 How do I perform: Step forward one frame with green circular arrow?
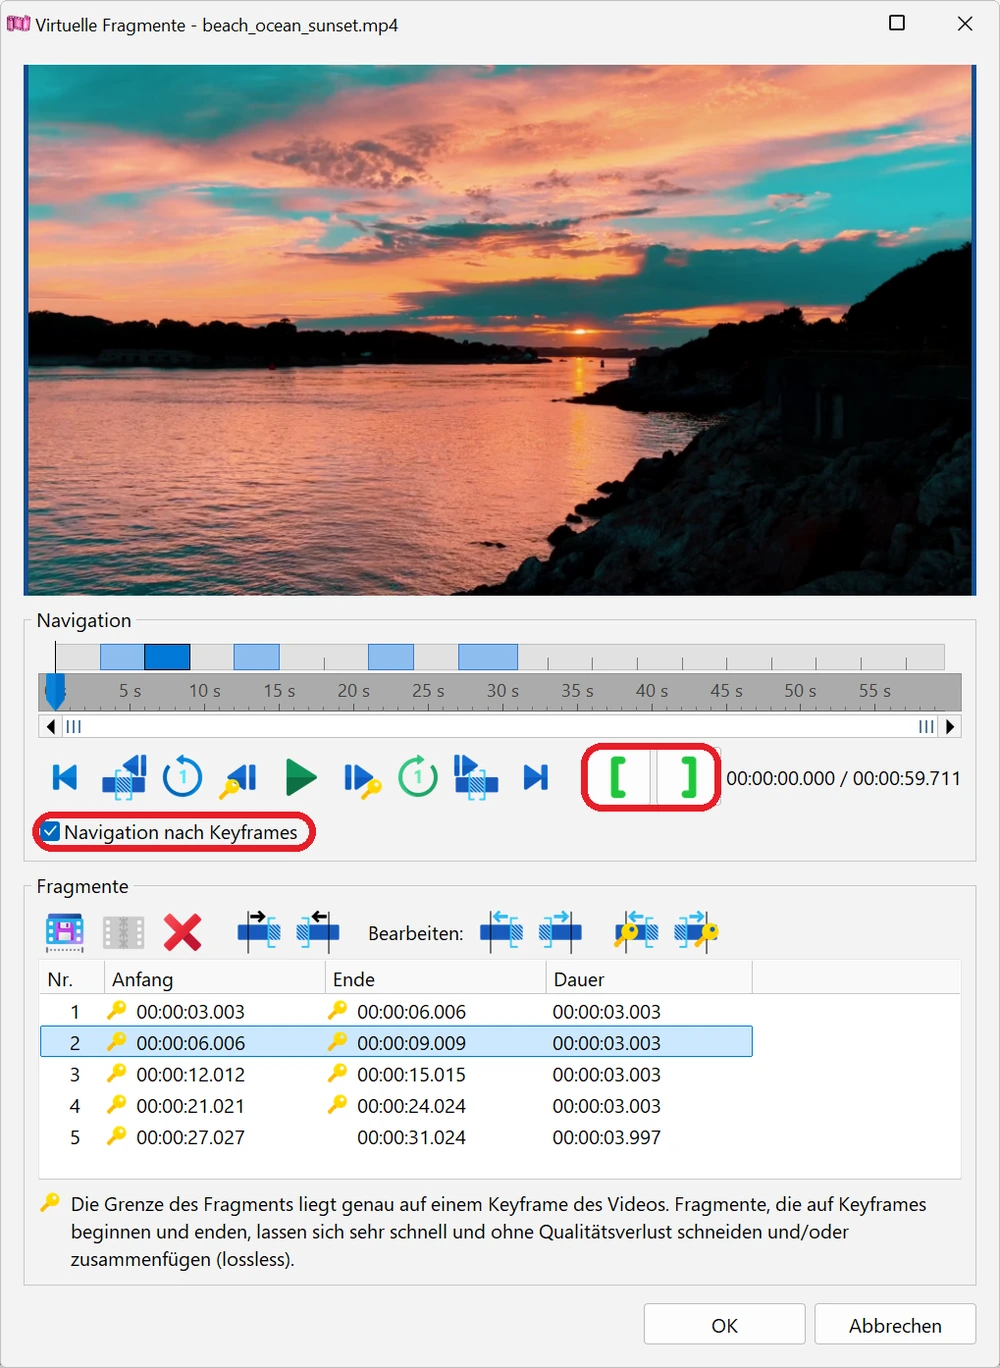click(x=418, y=777)
